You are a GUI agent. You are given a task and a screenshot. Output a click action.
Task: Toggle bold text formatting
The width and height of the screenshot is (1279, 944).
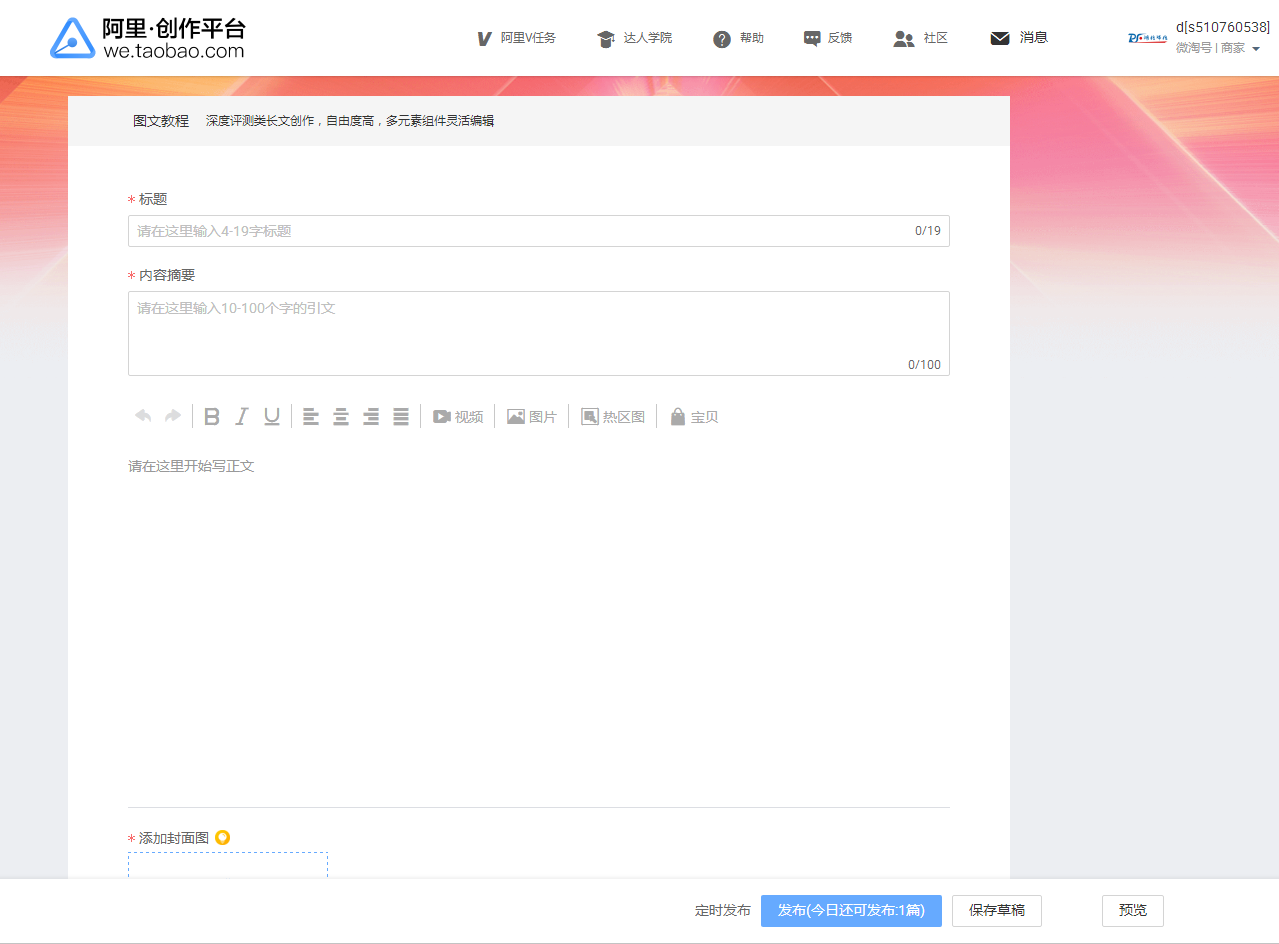pyautogui.click(x=212, y=416)
